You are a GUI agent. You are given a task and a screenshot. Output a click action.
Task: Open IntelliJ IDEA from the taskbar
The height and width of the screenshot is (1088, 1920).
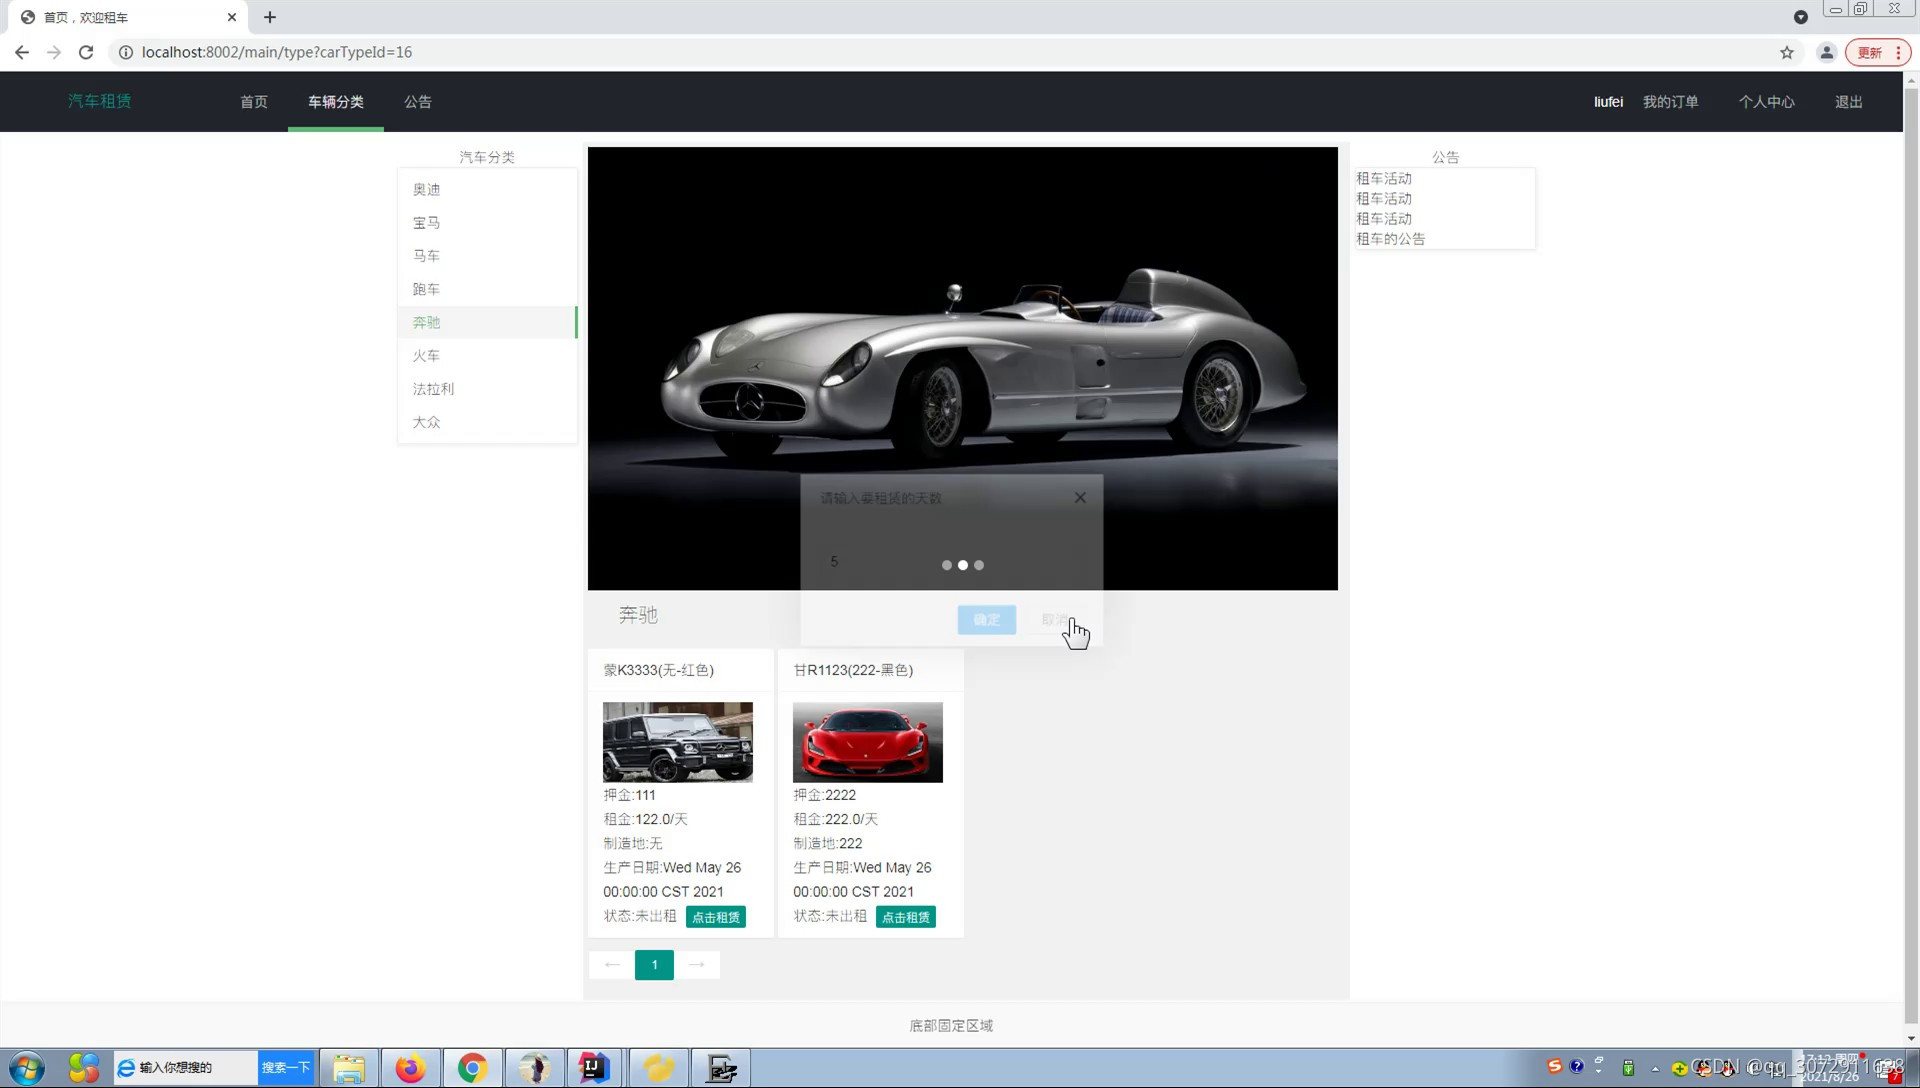[594, 1068]
